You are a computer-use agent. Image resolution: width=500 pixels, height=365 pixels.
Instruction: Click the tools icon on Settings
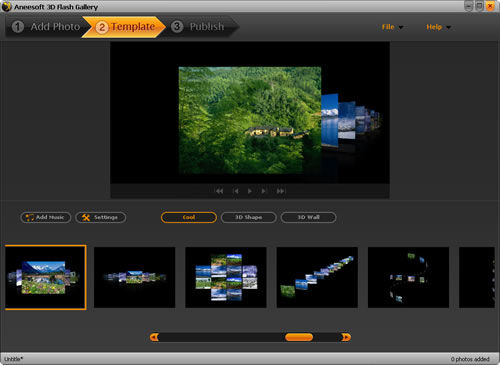click(86, 218)
